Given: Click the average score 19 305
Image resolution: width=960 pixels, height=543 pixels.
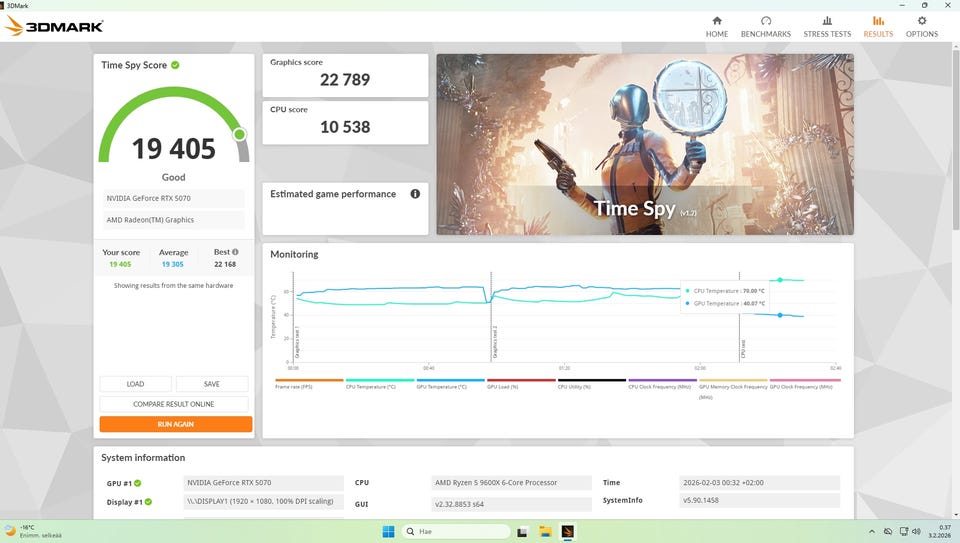Looking at the screenshot, I should pos(173,264).
